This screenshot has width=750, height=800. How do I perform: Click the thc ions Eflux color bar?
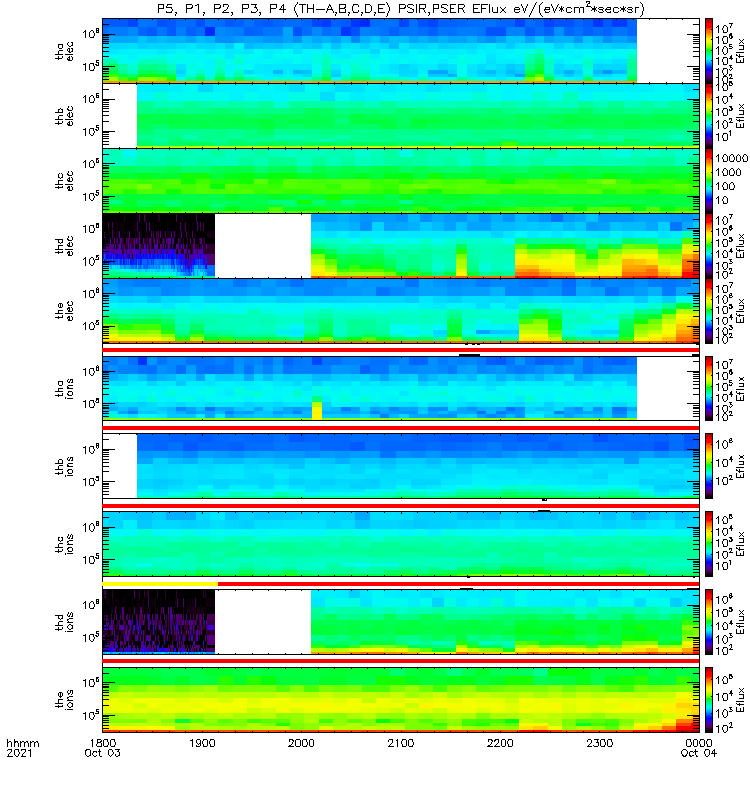pos(709,544)
